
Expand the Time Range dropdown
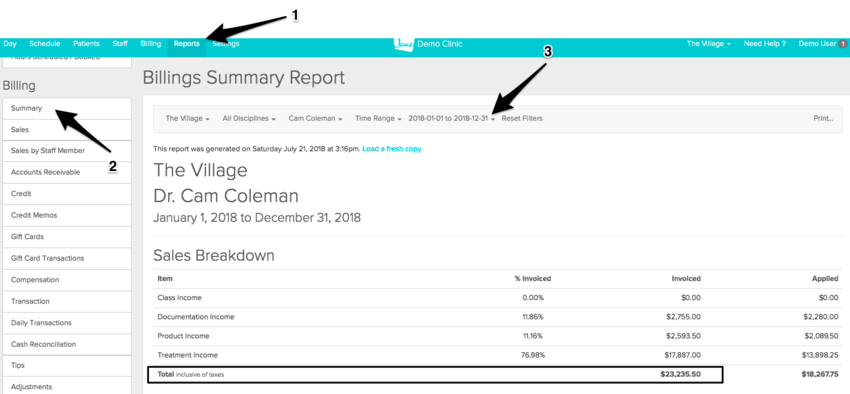pyautogui.click(x=378, y=118)
